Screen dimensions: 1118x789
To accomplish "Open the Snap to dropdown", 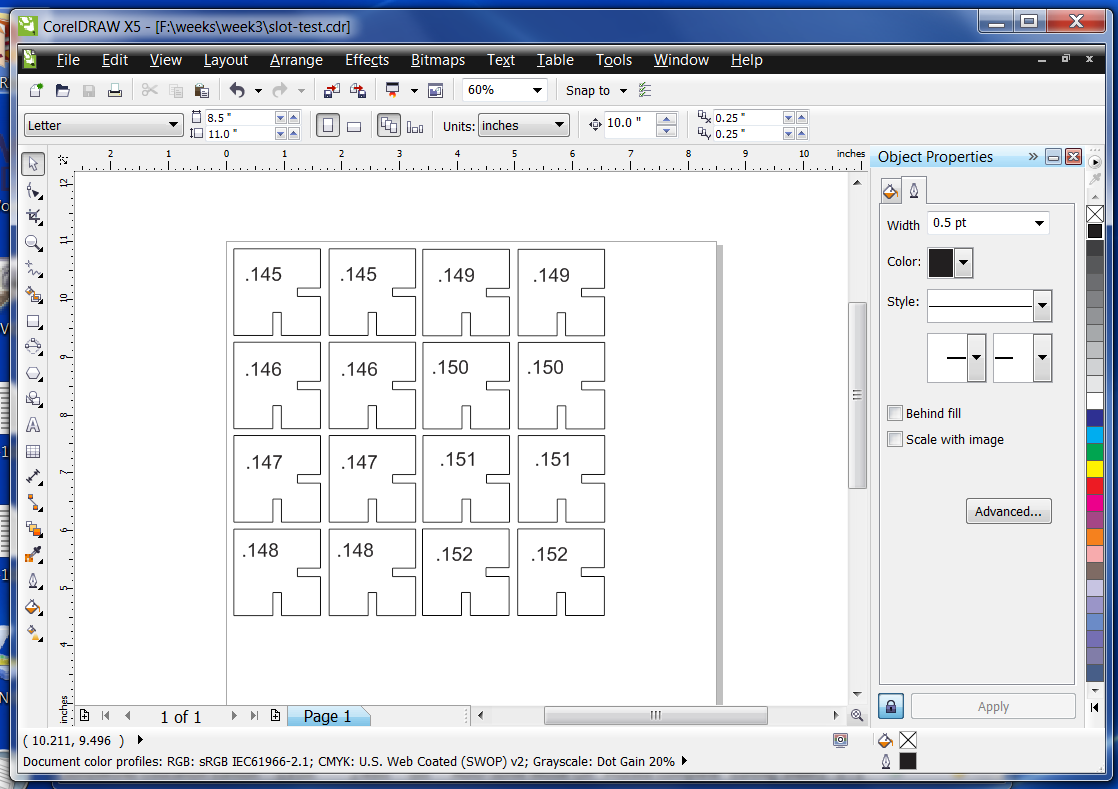I will pyautogui.click(x=623, y=91).
